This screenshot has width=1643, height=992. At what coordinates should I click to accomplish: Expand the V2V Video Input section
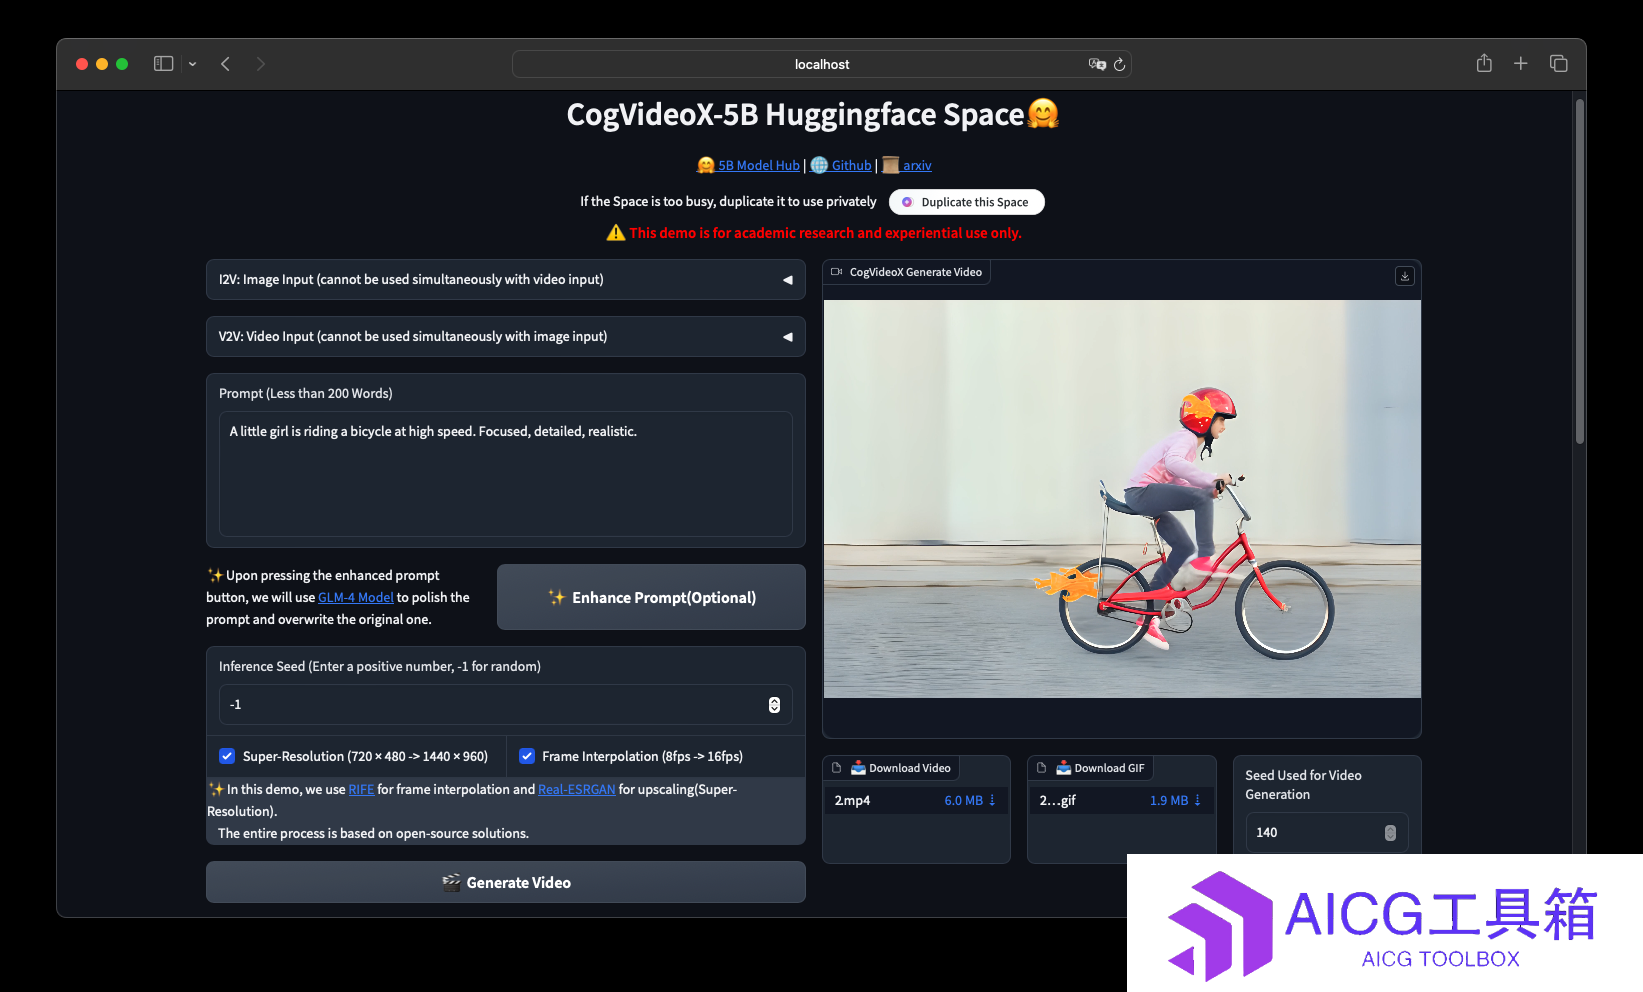click(x=505, y=337)
